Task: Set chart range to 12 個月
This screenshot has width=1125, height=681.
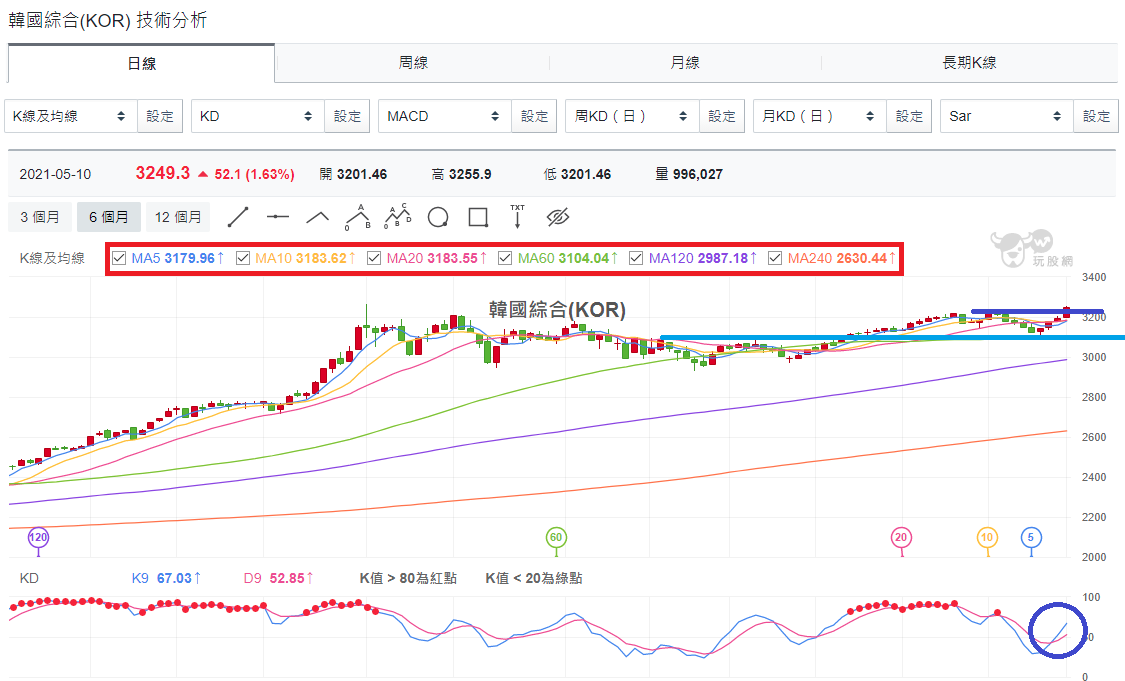Action: 178,217
